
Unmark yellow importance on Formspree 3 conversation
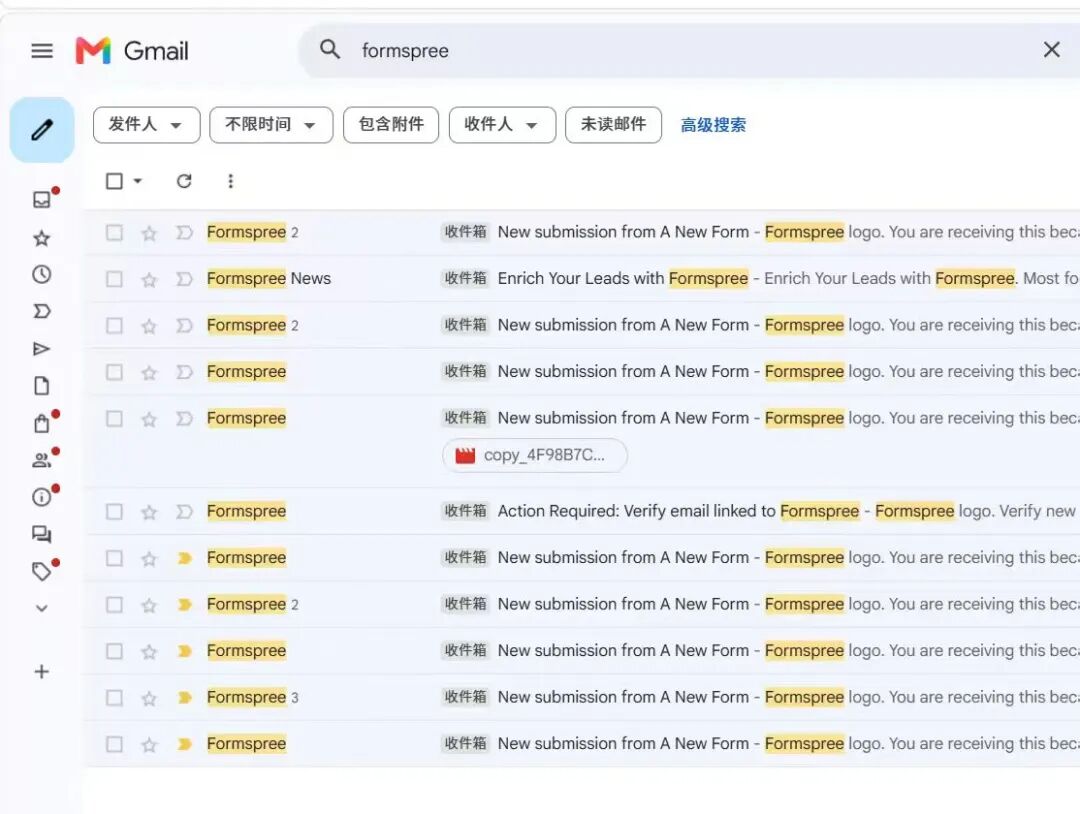point(184,698)
